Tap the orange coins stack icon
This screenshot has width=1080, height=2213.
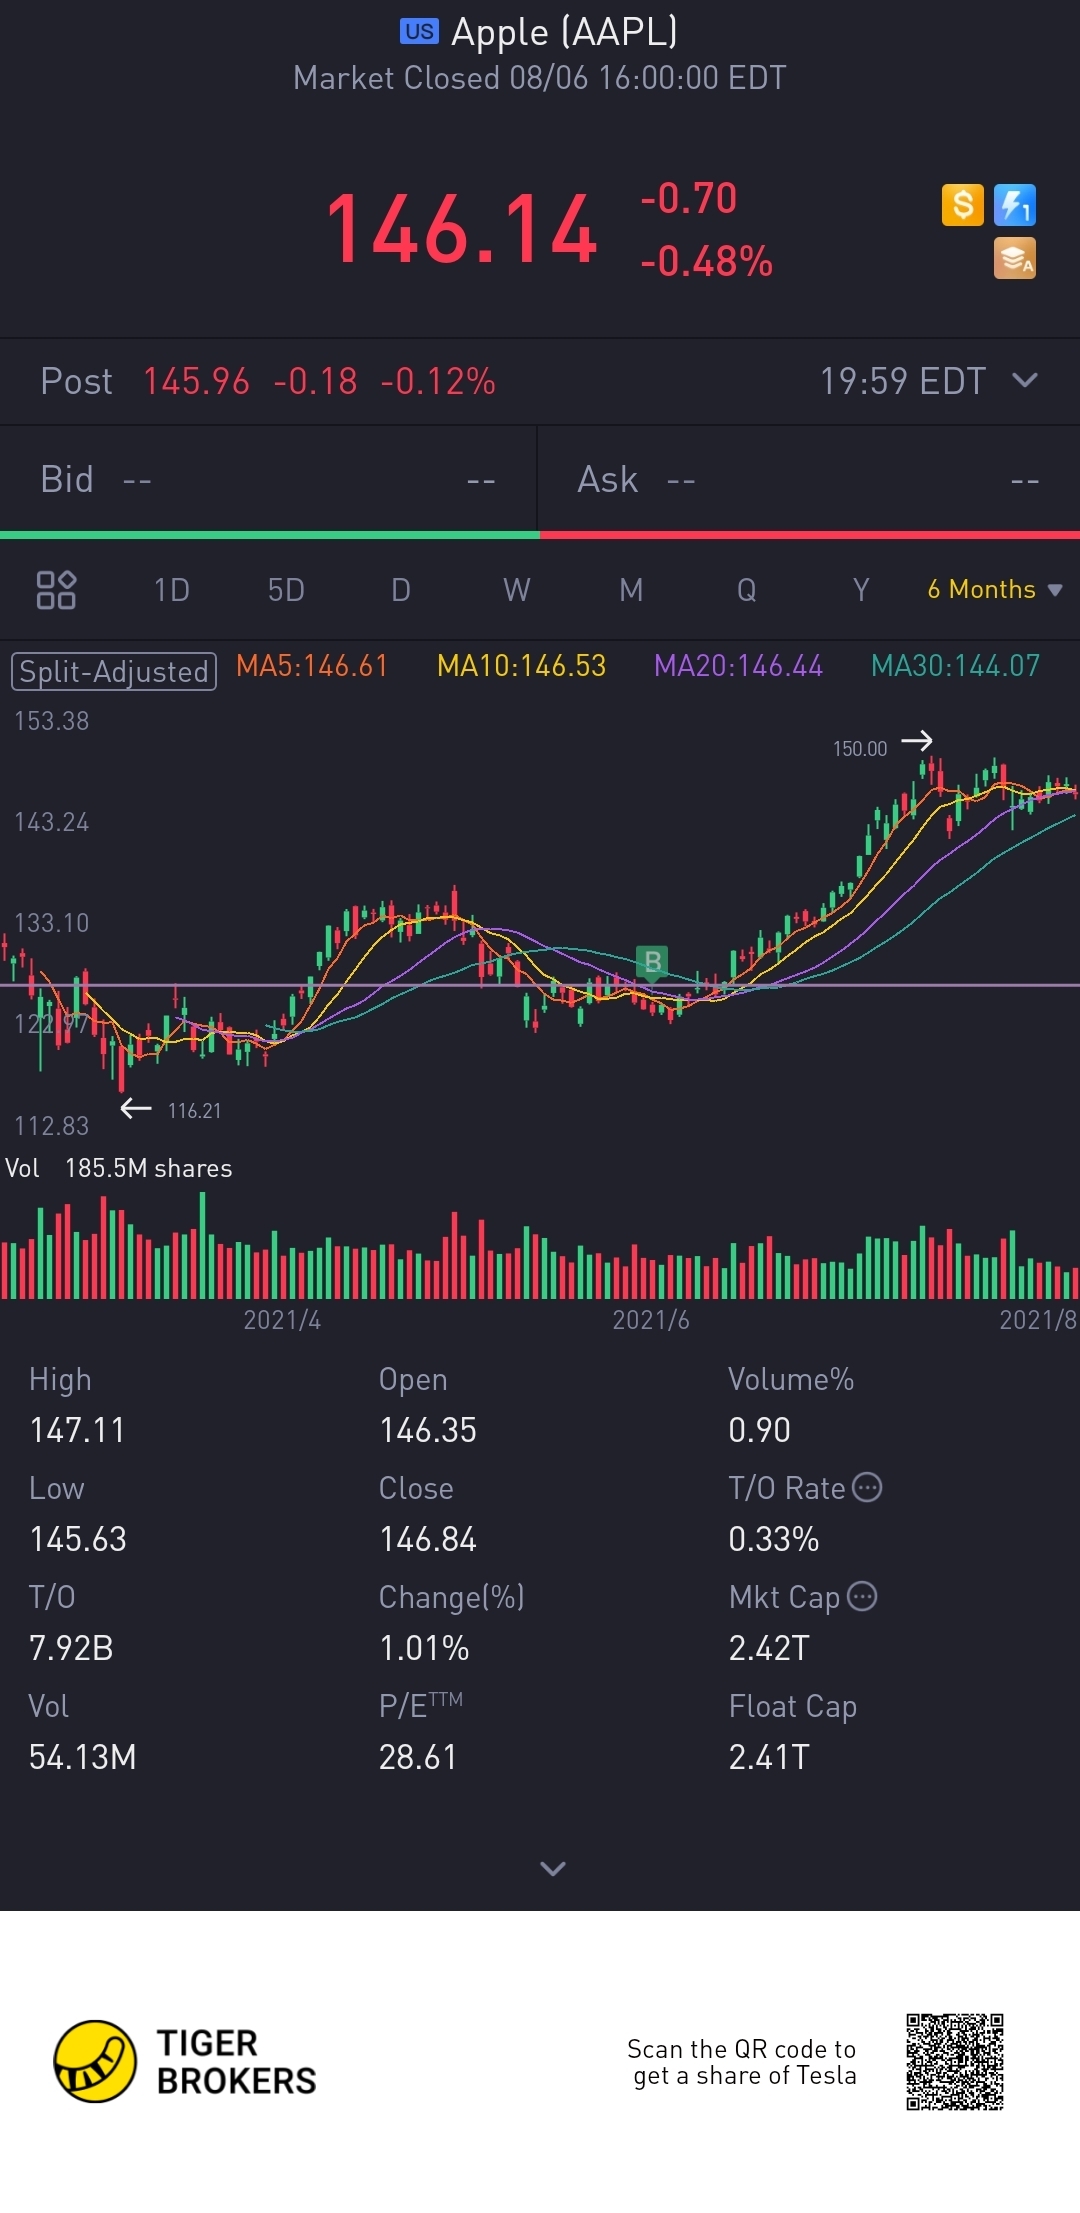(1014, 258)
